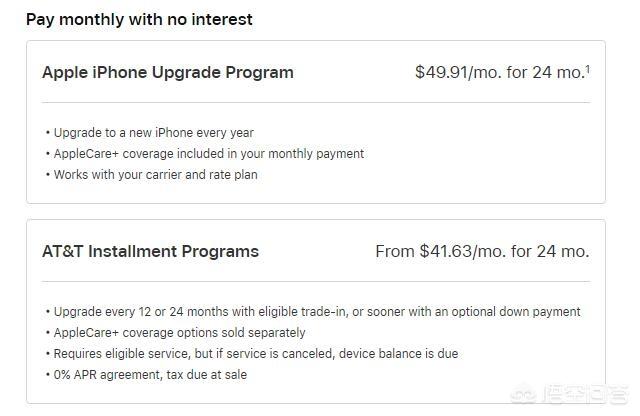Click the $49.91/mo. for 24 mo. price
The height and width of the screenshot is (416, 640).
tap(498, 72)
